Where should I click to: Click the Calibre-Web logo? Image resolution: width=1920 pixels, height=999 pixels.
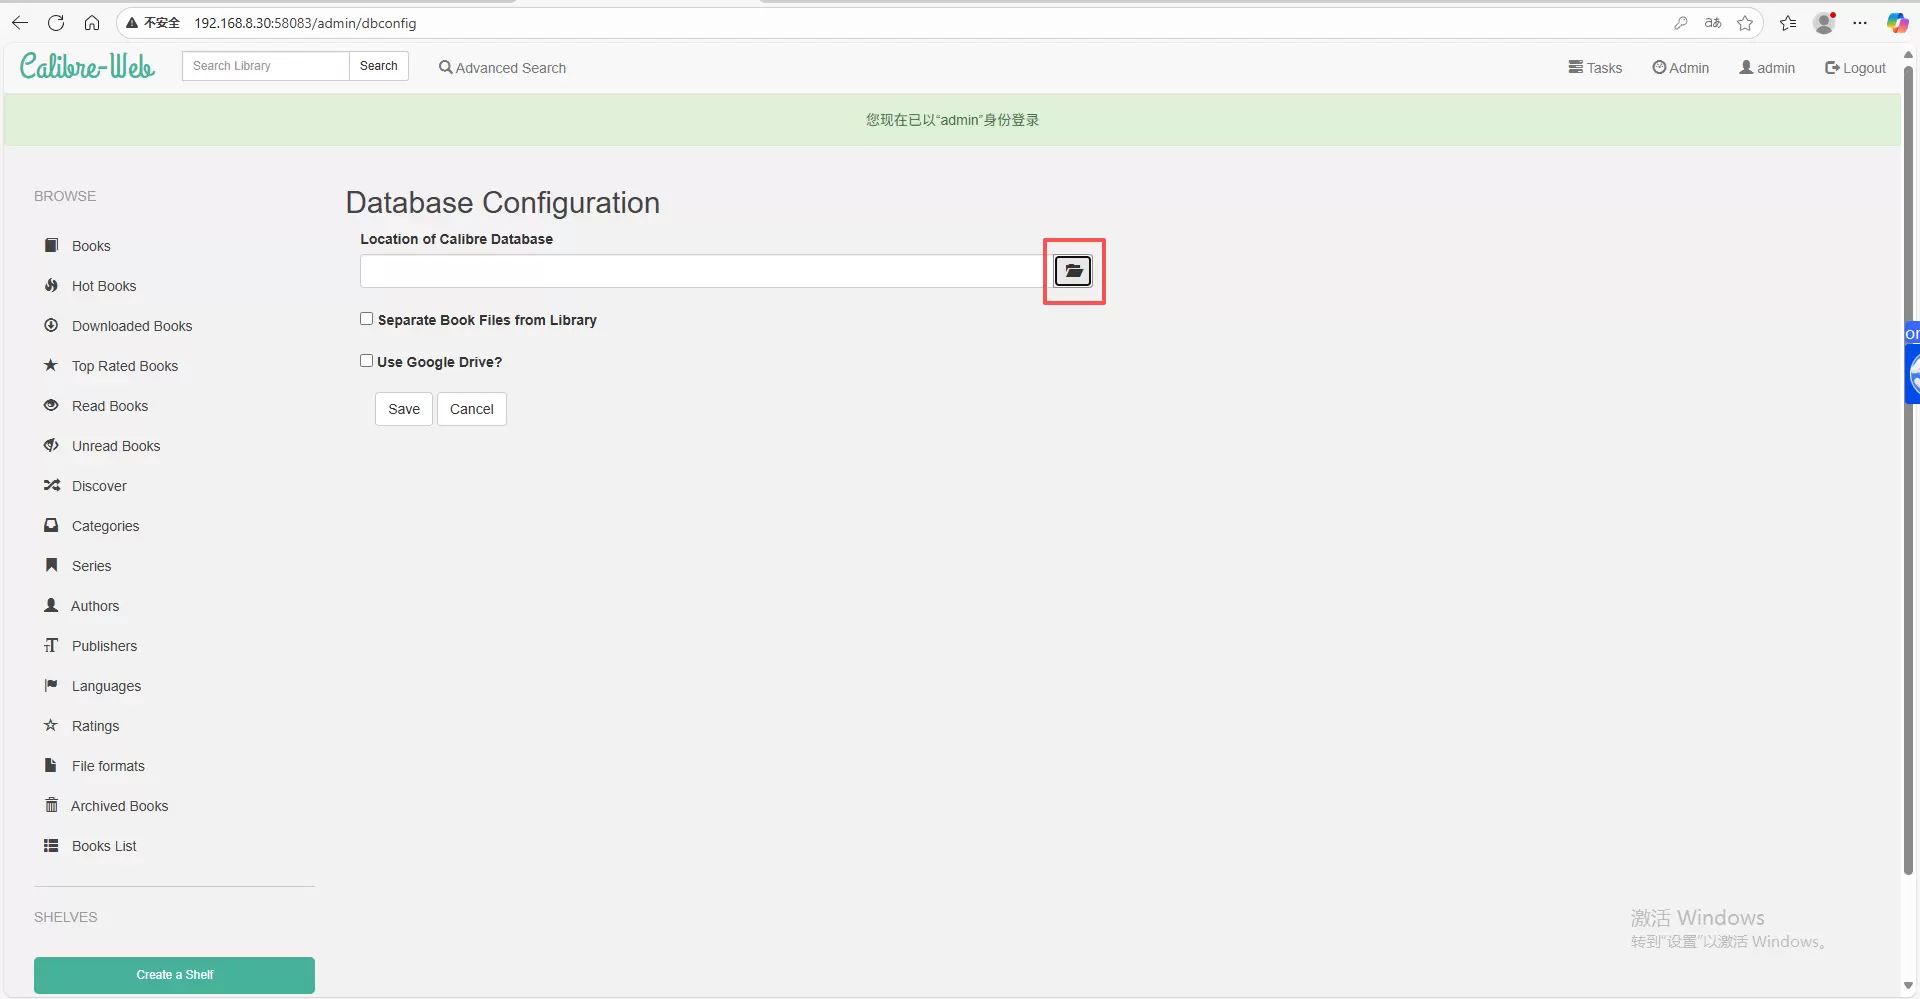pos(87,67)
